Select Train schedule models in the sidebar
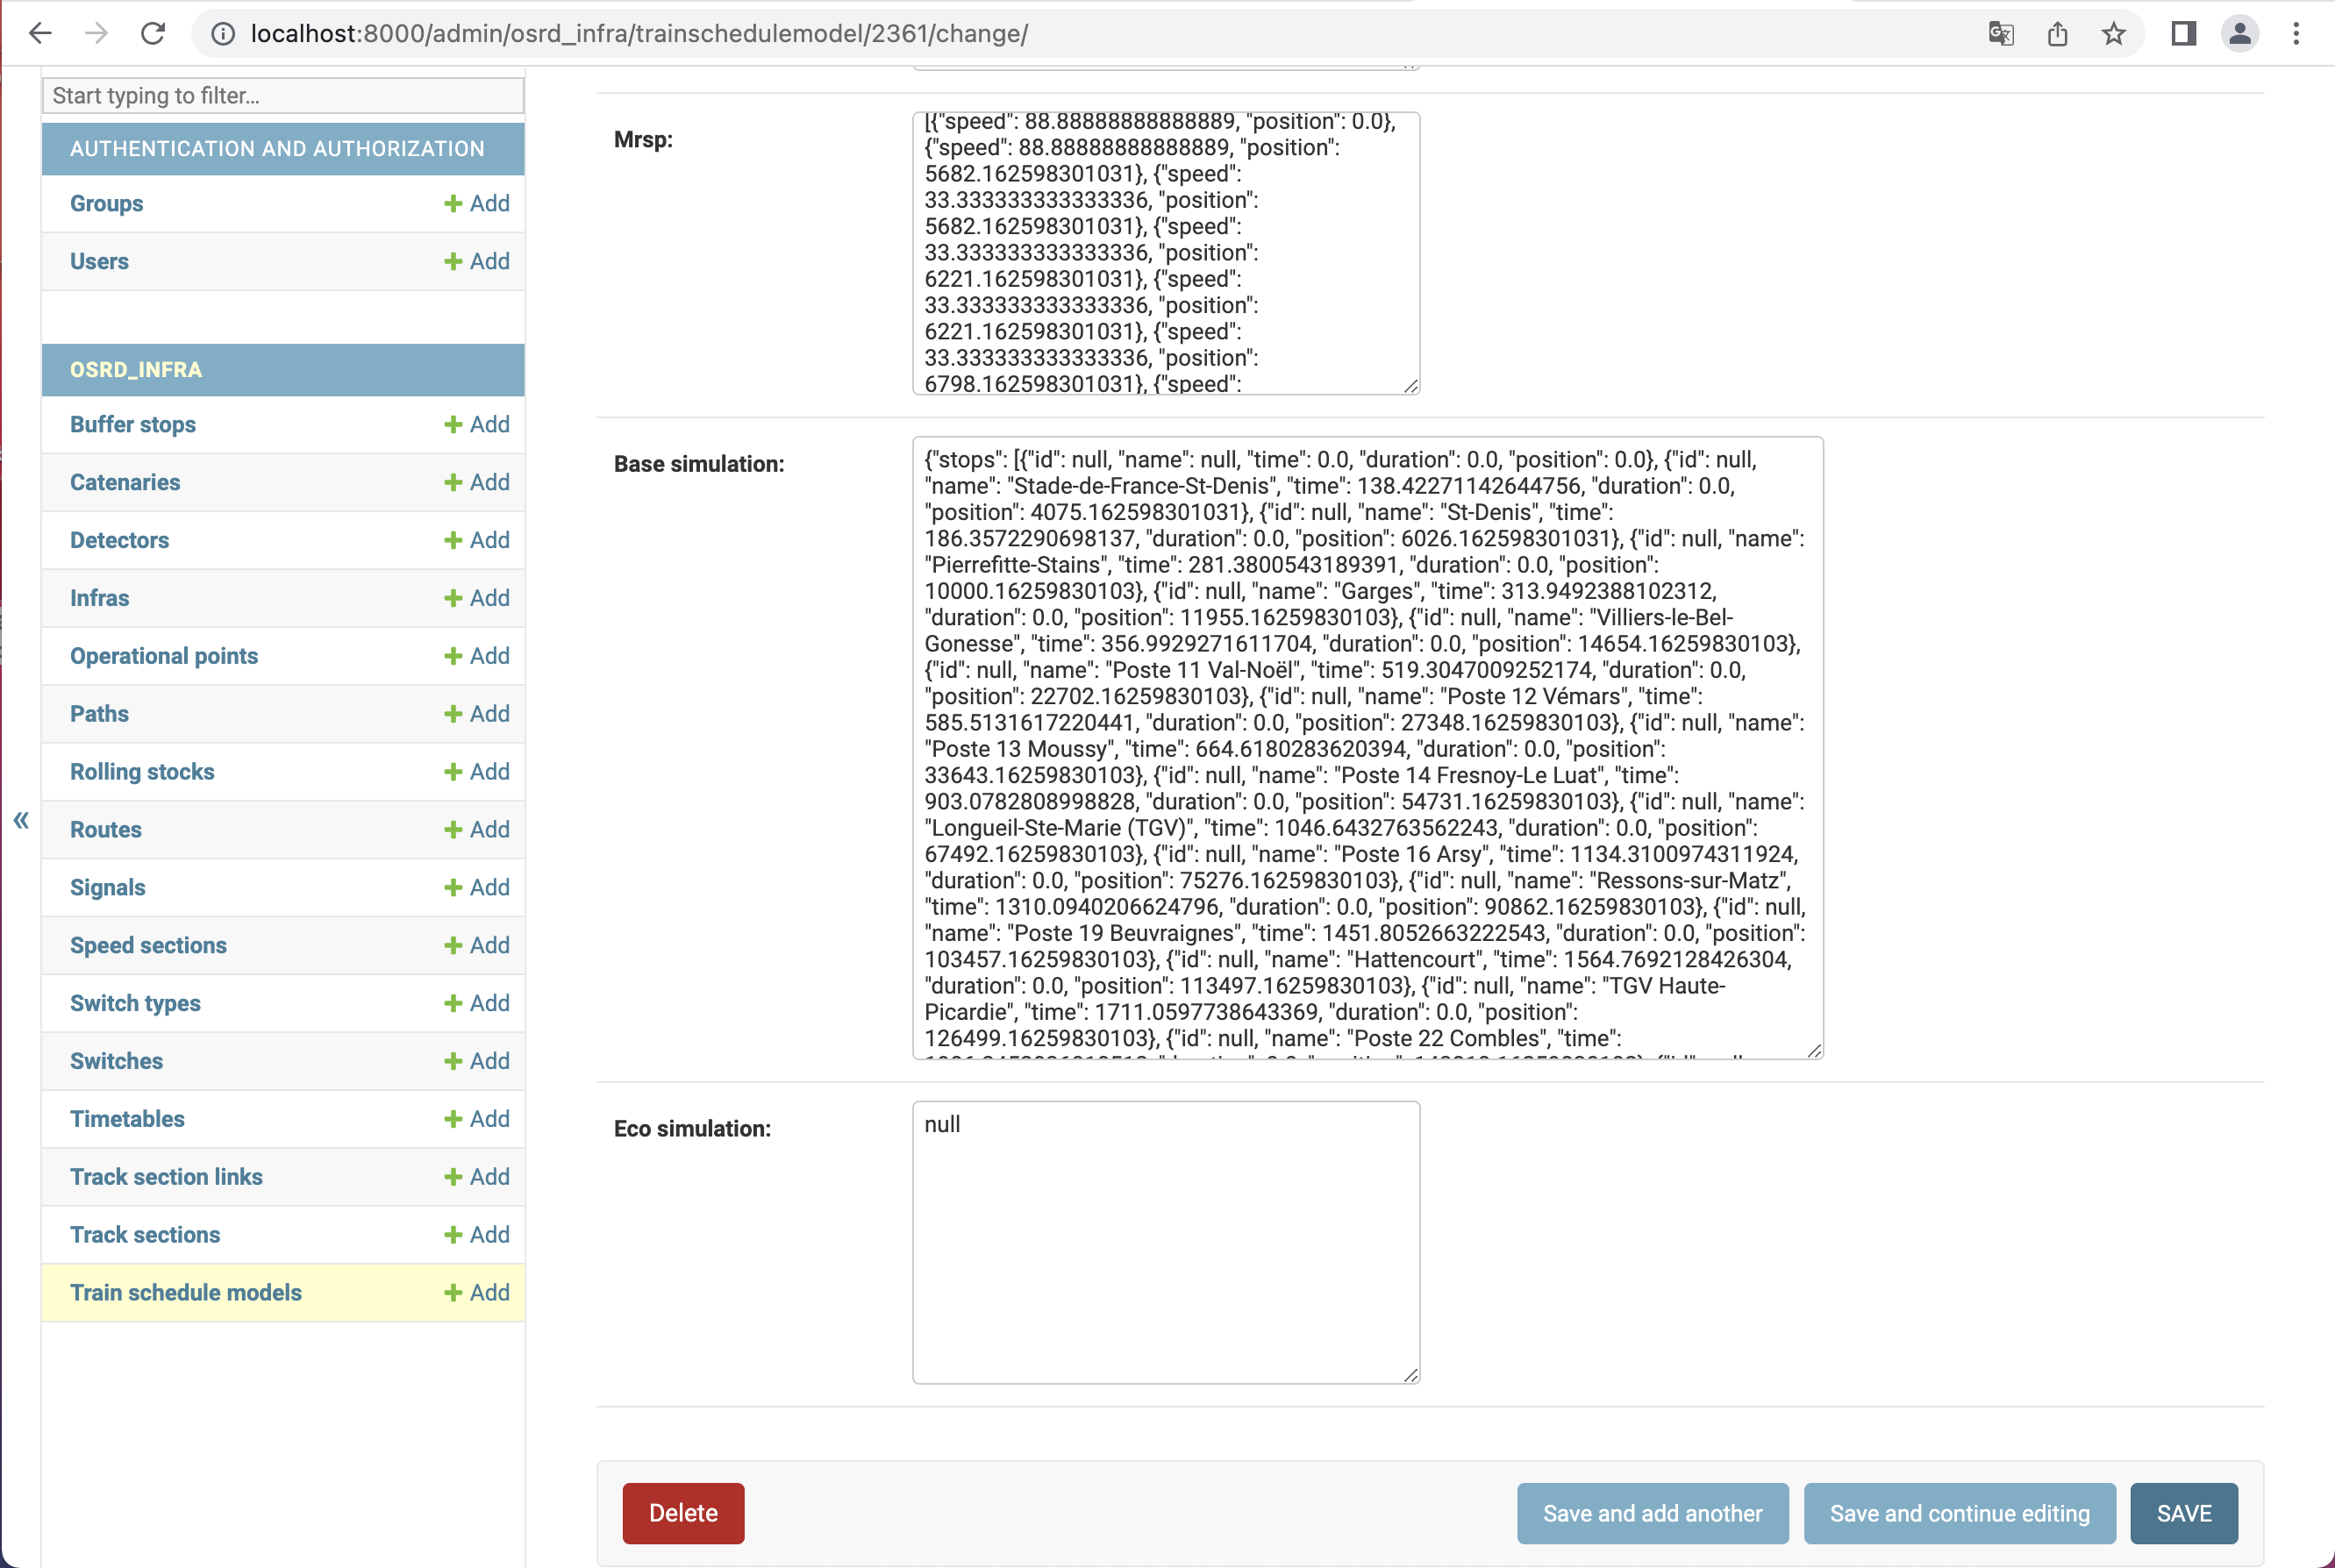 pos(186,1292)
